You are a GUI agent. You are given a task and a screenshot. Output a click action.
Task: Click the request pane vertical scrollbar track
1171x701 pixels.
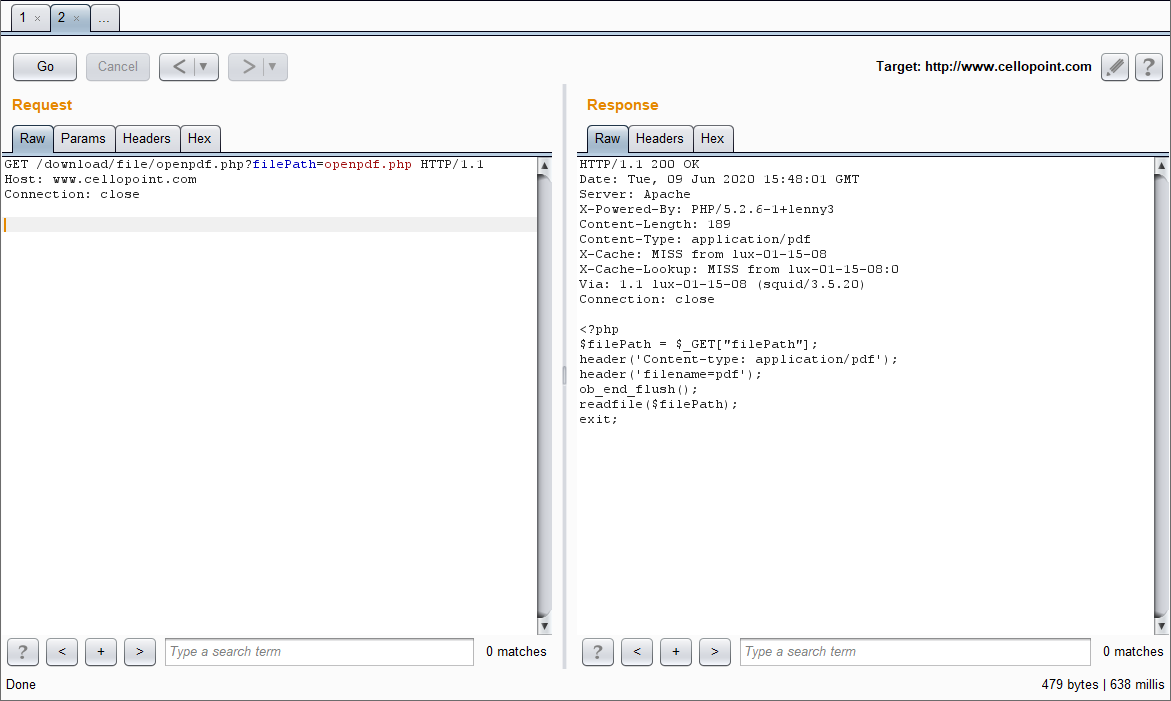coord(544,396)
